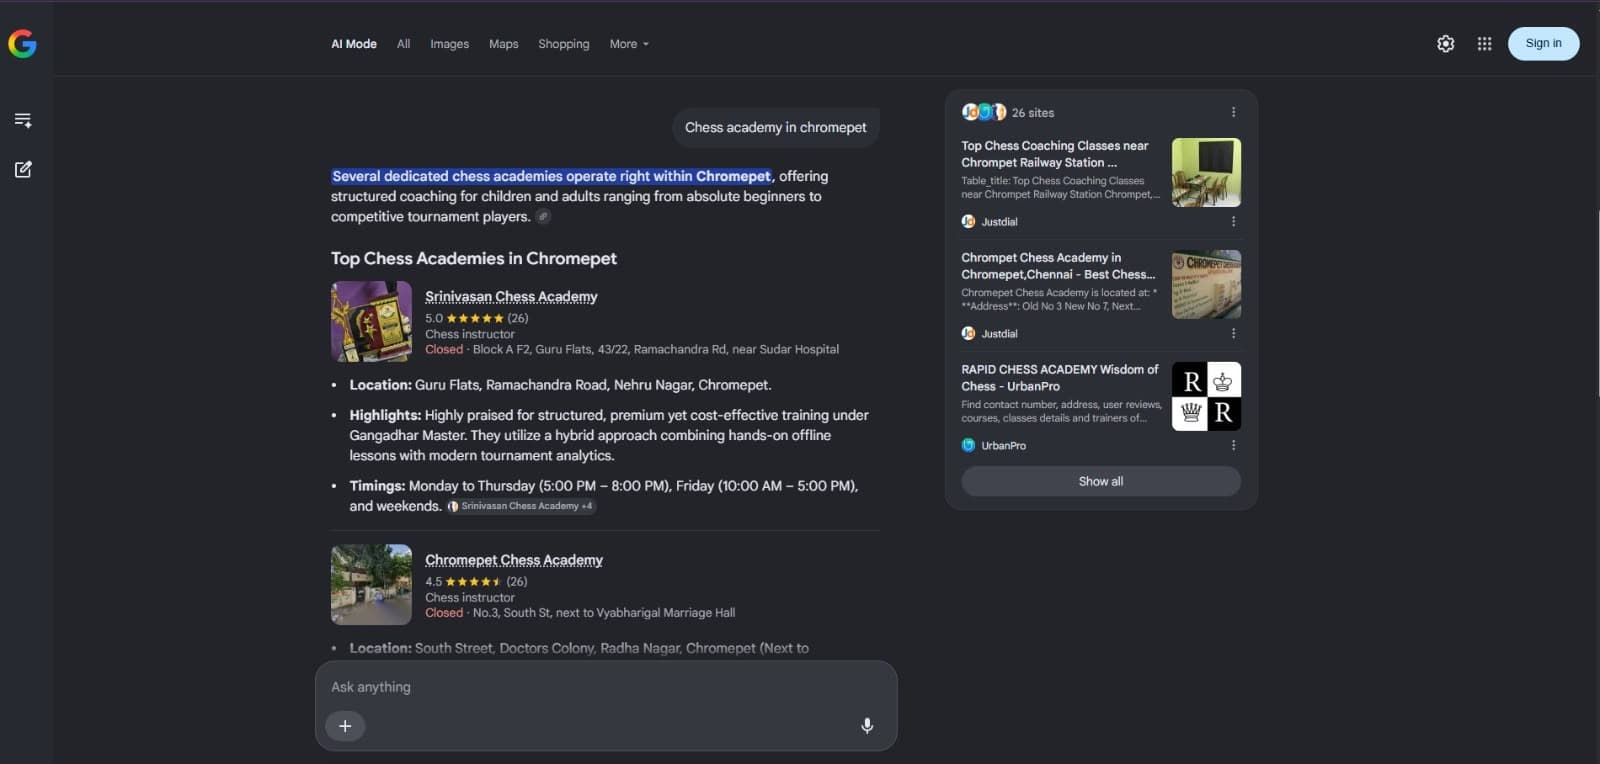This screenshot has height=764, width=1600.
Task: Click the '26 sites' source favicons
Action: point(984,112)
